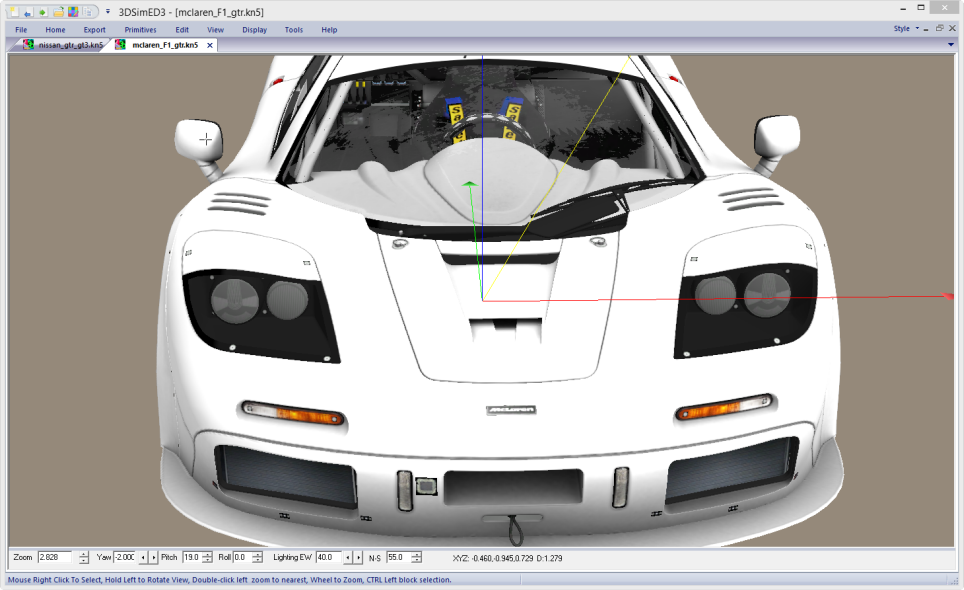Open the Display menu

point(255,30)
